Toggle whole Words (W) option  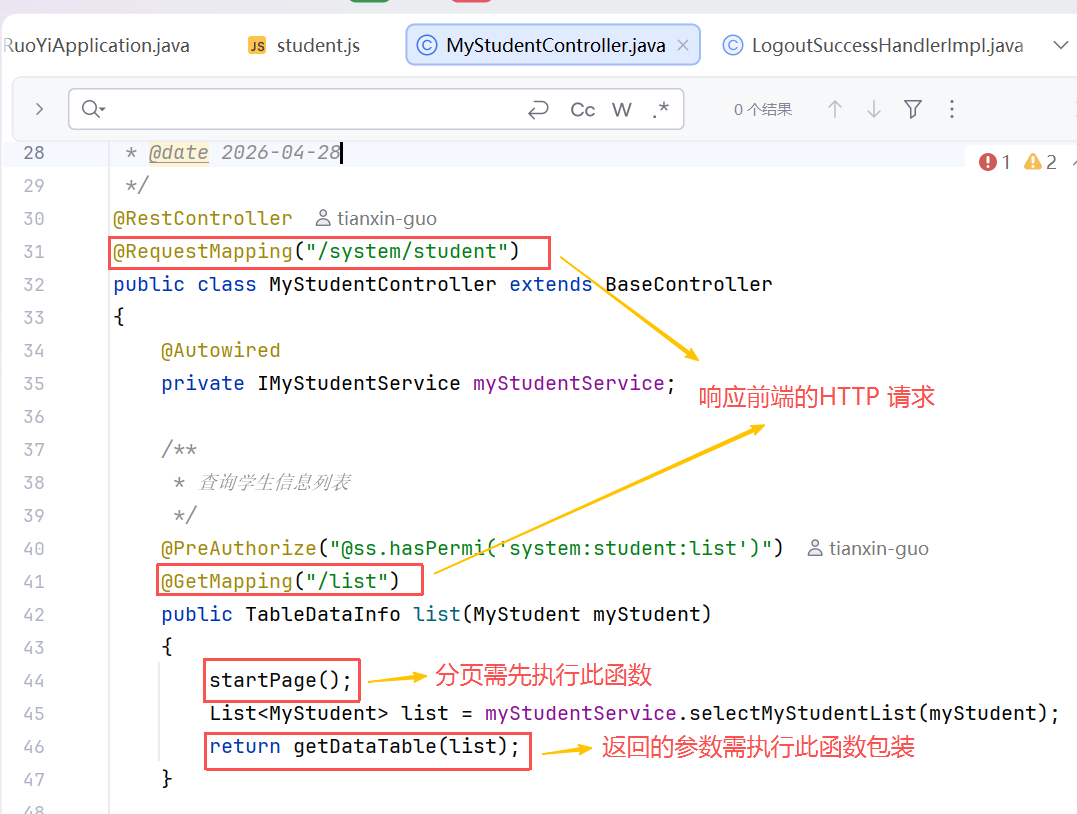pos(622,110)
